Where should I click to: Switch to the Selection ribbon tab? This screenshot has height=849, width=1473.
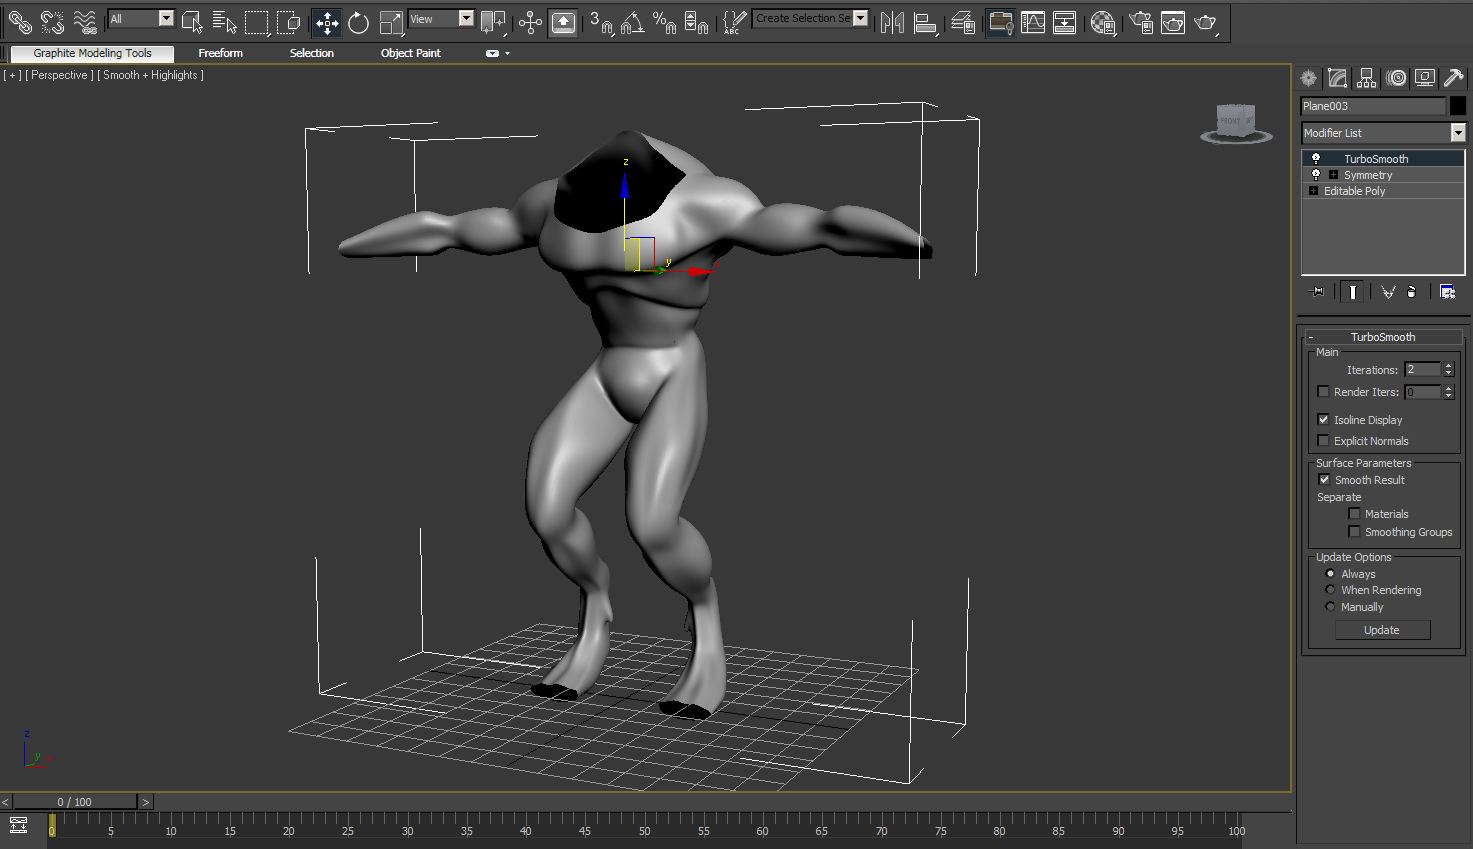coord(312,53)
